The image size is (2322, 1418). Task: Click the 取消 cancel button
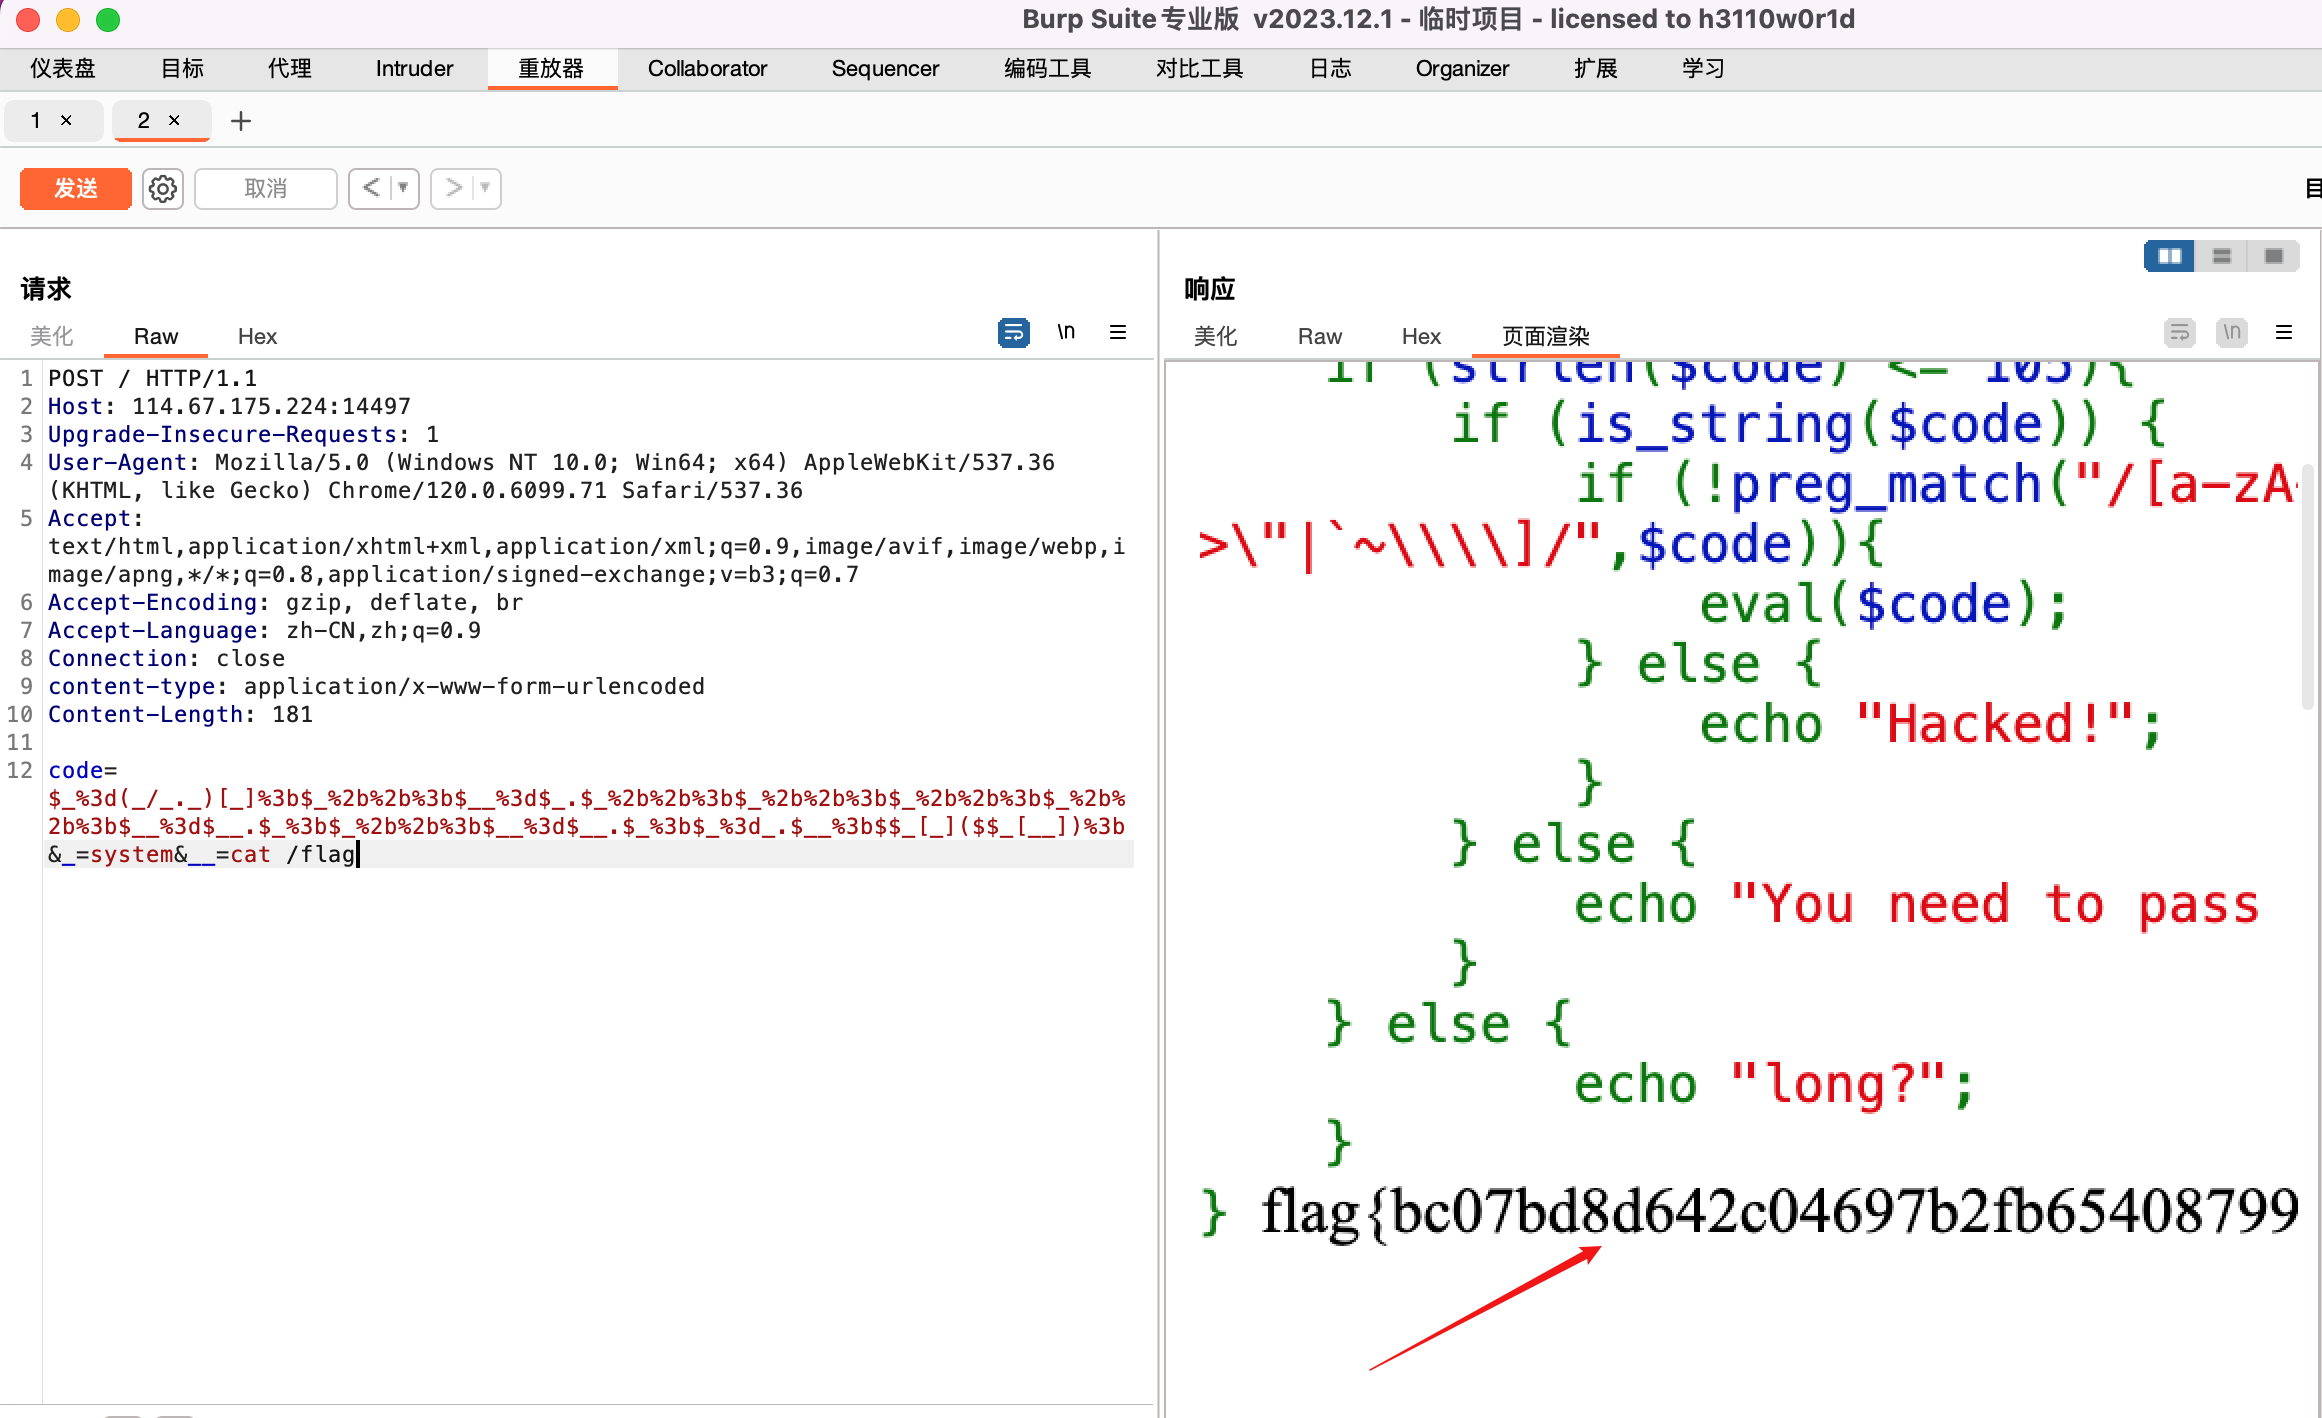(x=265, y=188)
